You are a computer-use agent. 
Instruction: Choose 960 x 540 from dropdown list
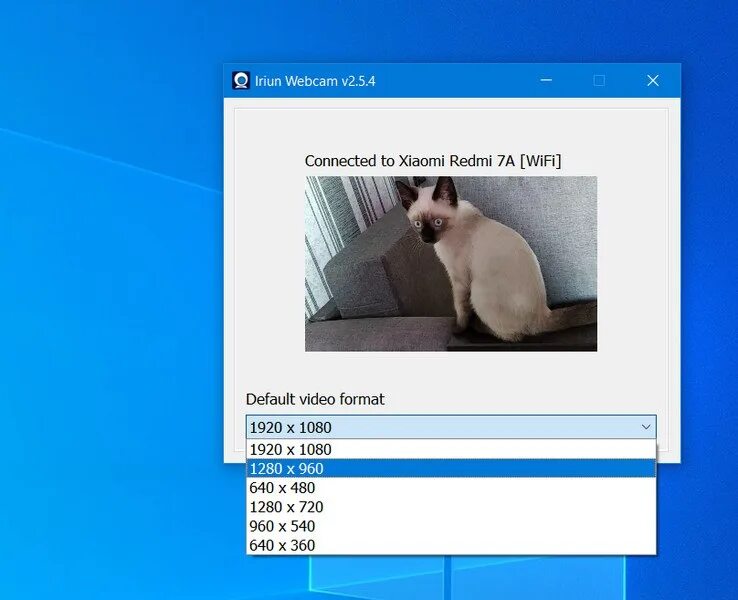coord(451,526)
